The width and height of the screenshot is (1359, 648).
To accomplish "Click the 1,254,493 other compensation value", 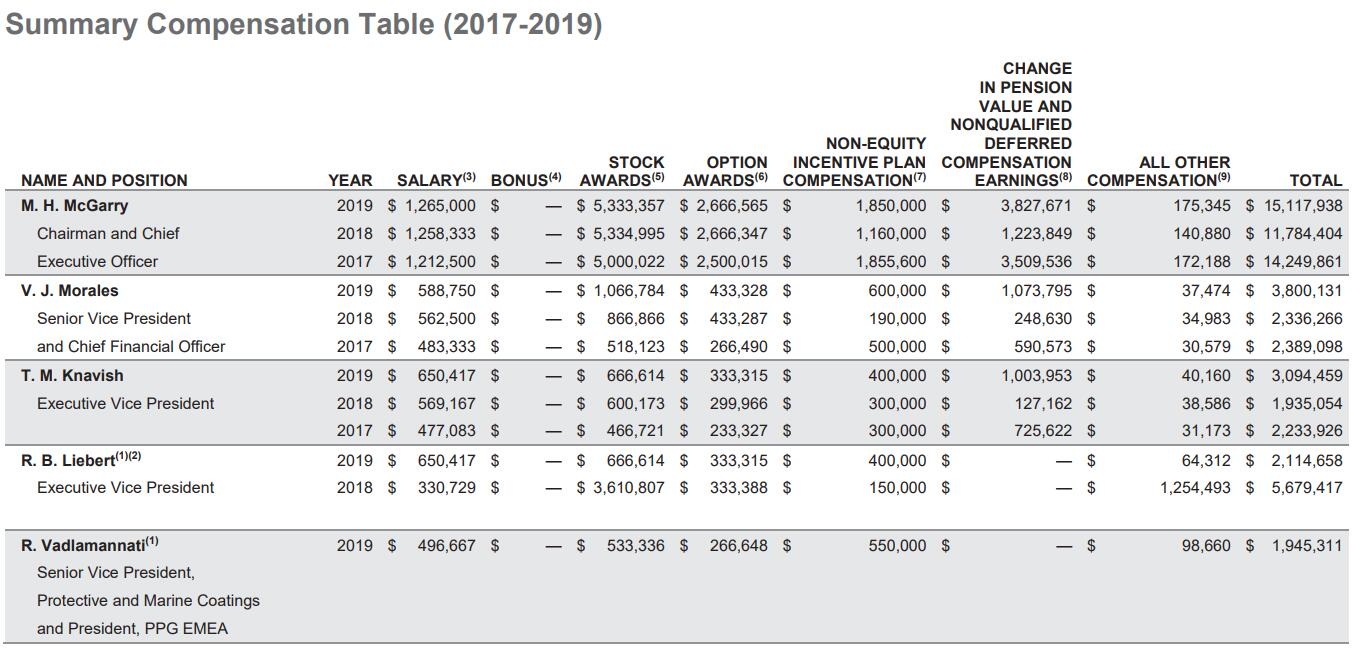I will pyautogui.click(x=1195, y=487).
